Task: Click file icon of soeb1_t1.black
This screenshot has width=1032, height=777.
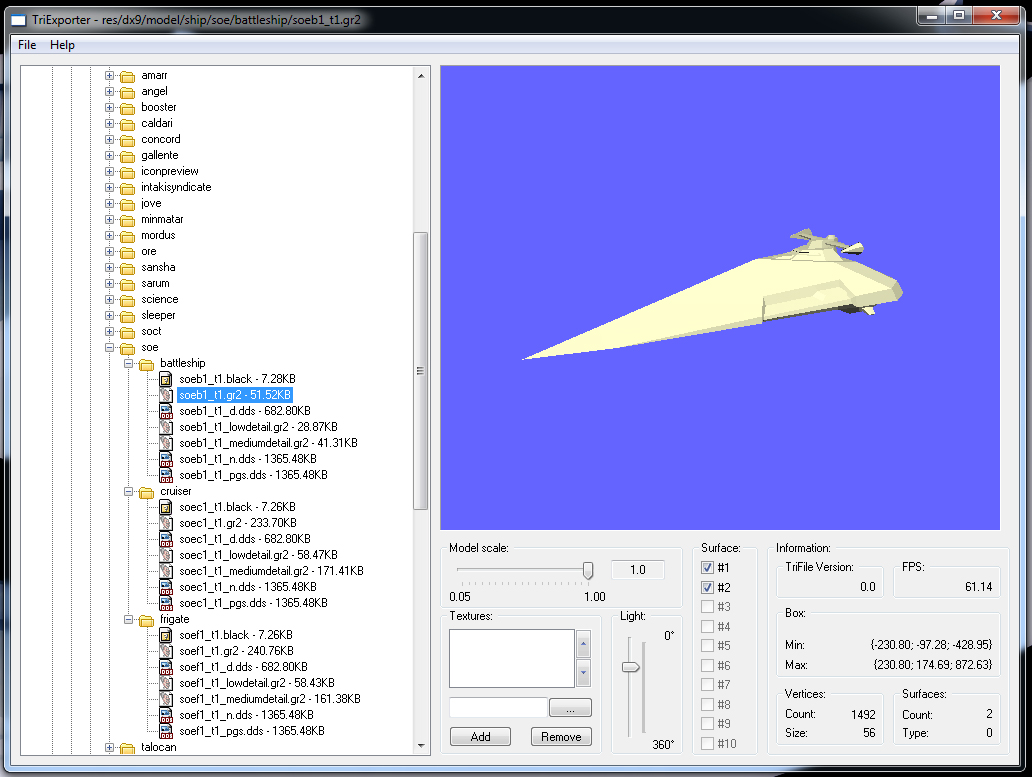Action: [166, 379]
